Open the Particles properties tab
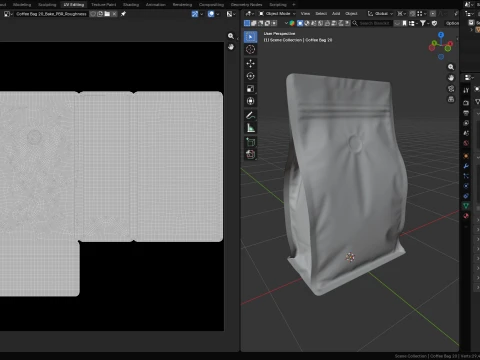The width and height of the screenshot is (480, 360). 466,176
